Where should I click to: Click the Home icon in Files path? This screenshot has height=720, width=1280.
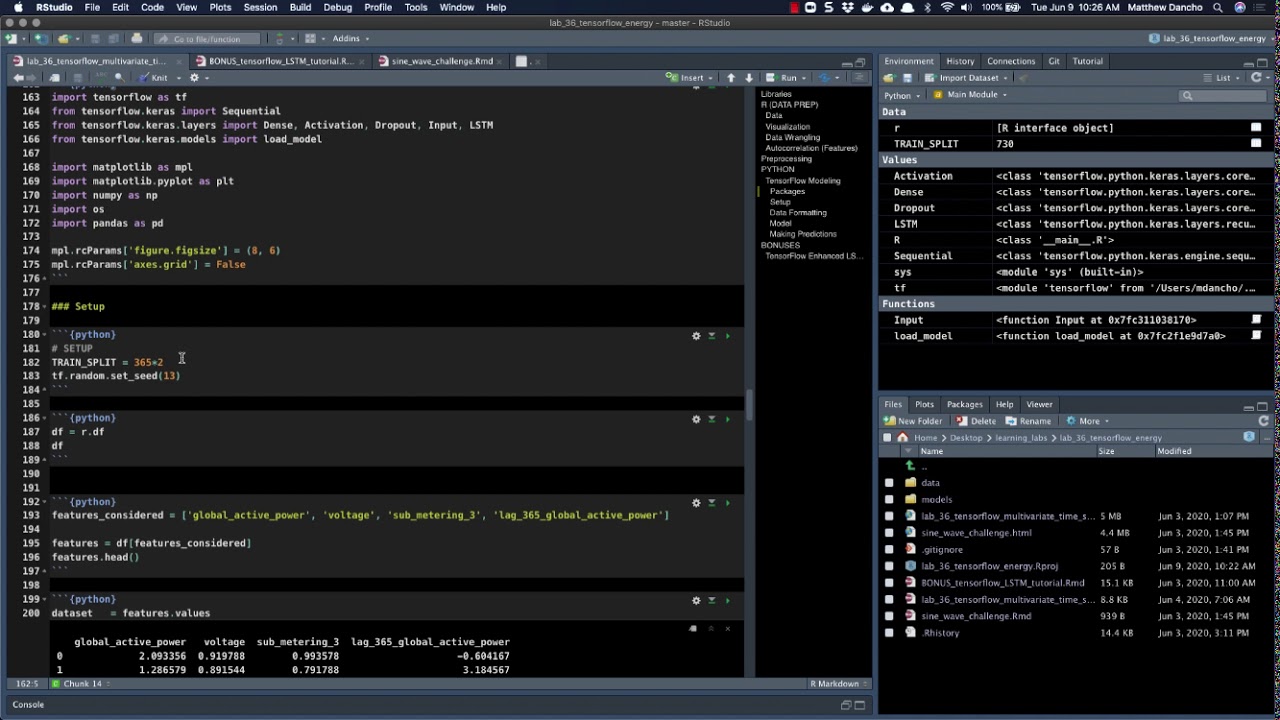903,438
